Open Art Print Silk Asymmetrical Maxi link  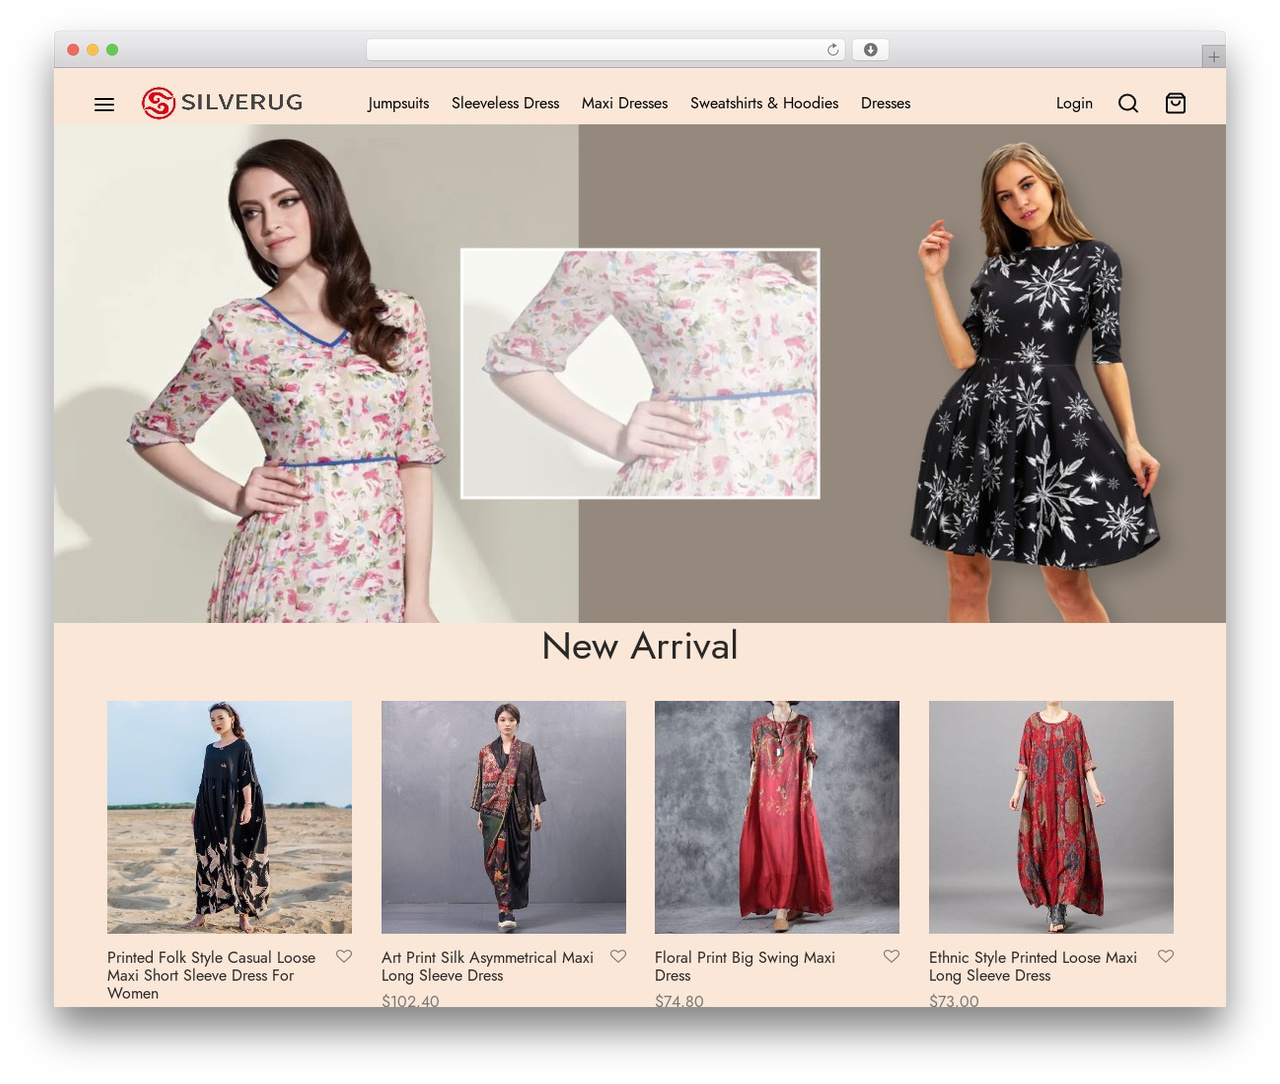[487, 966]
